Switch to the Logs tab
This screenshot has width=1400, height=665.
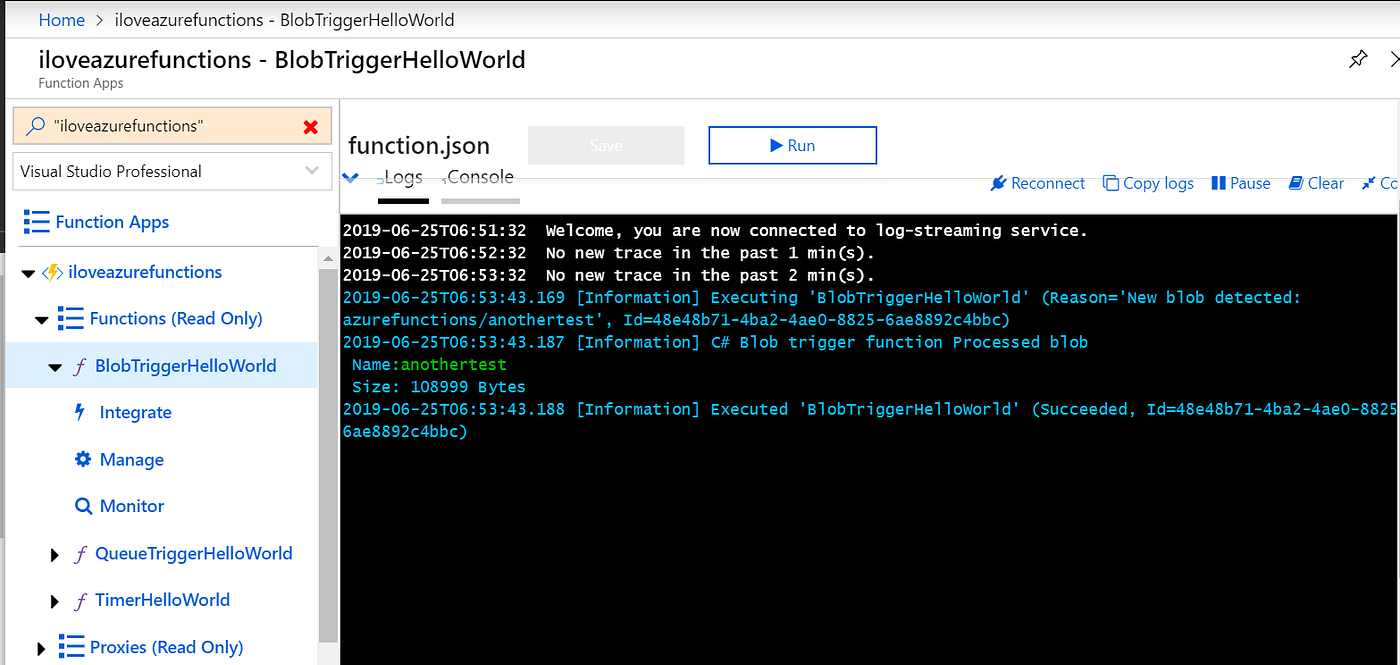403,178
